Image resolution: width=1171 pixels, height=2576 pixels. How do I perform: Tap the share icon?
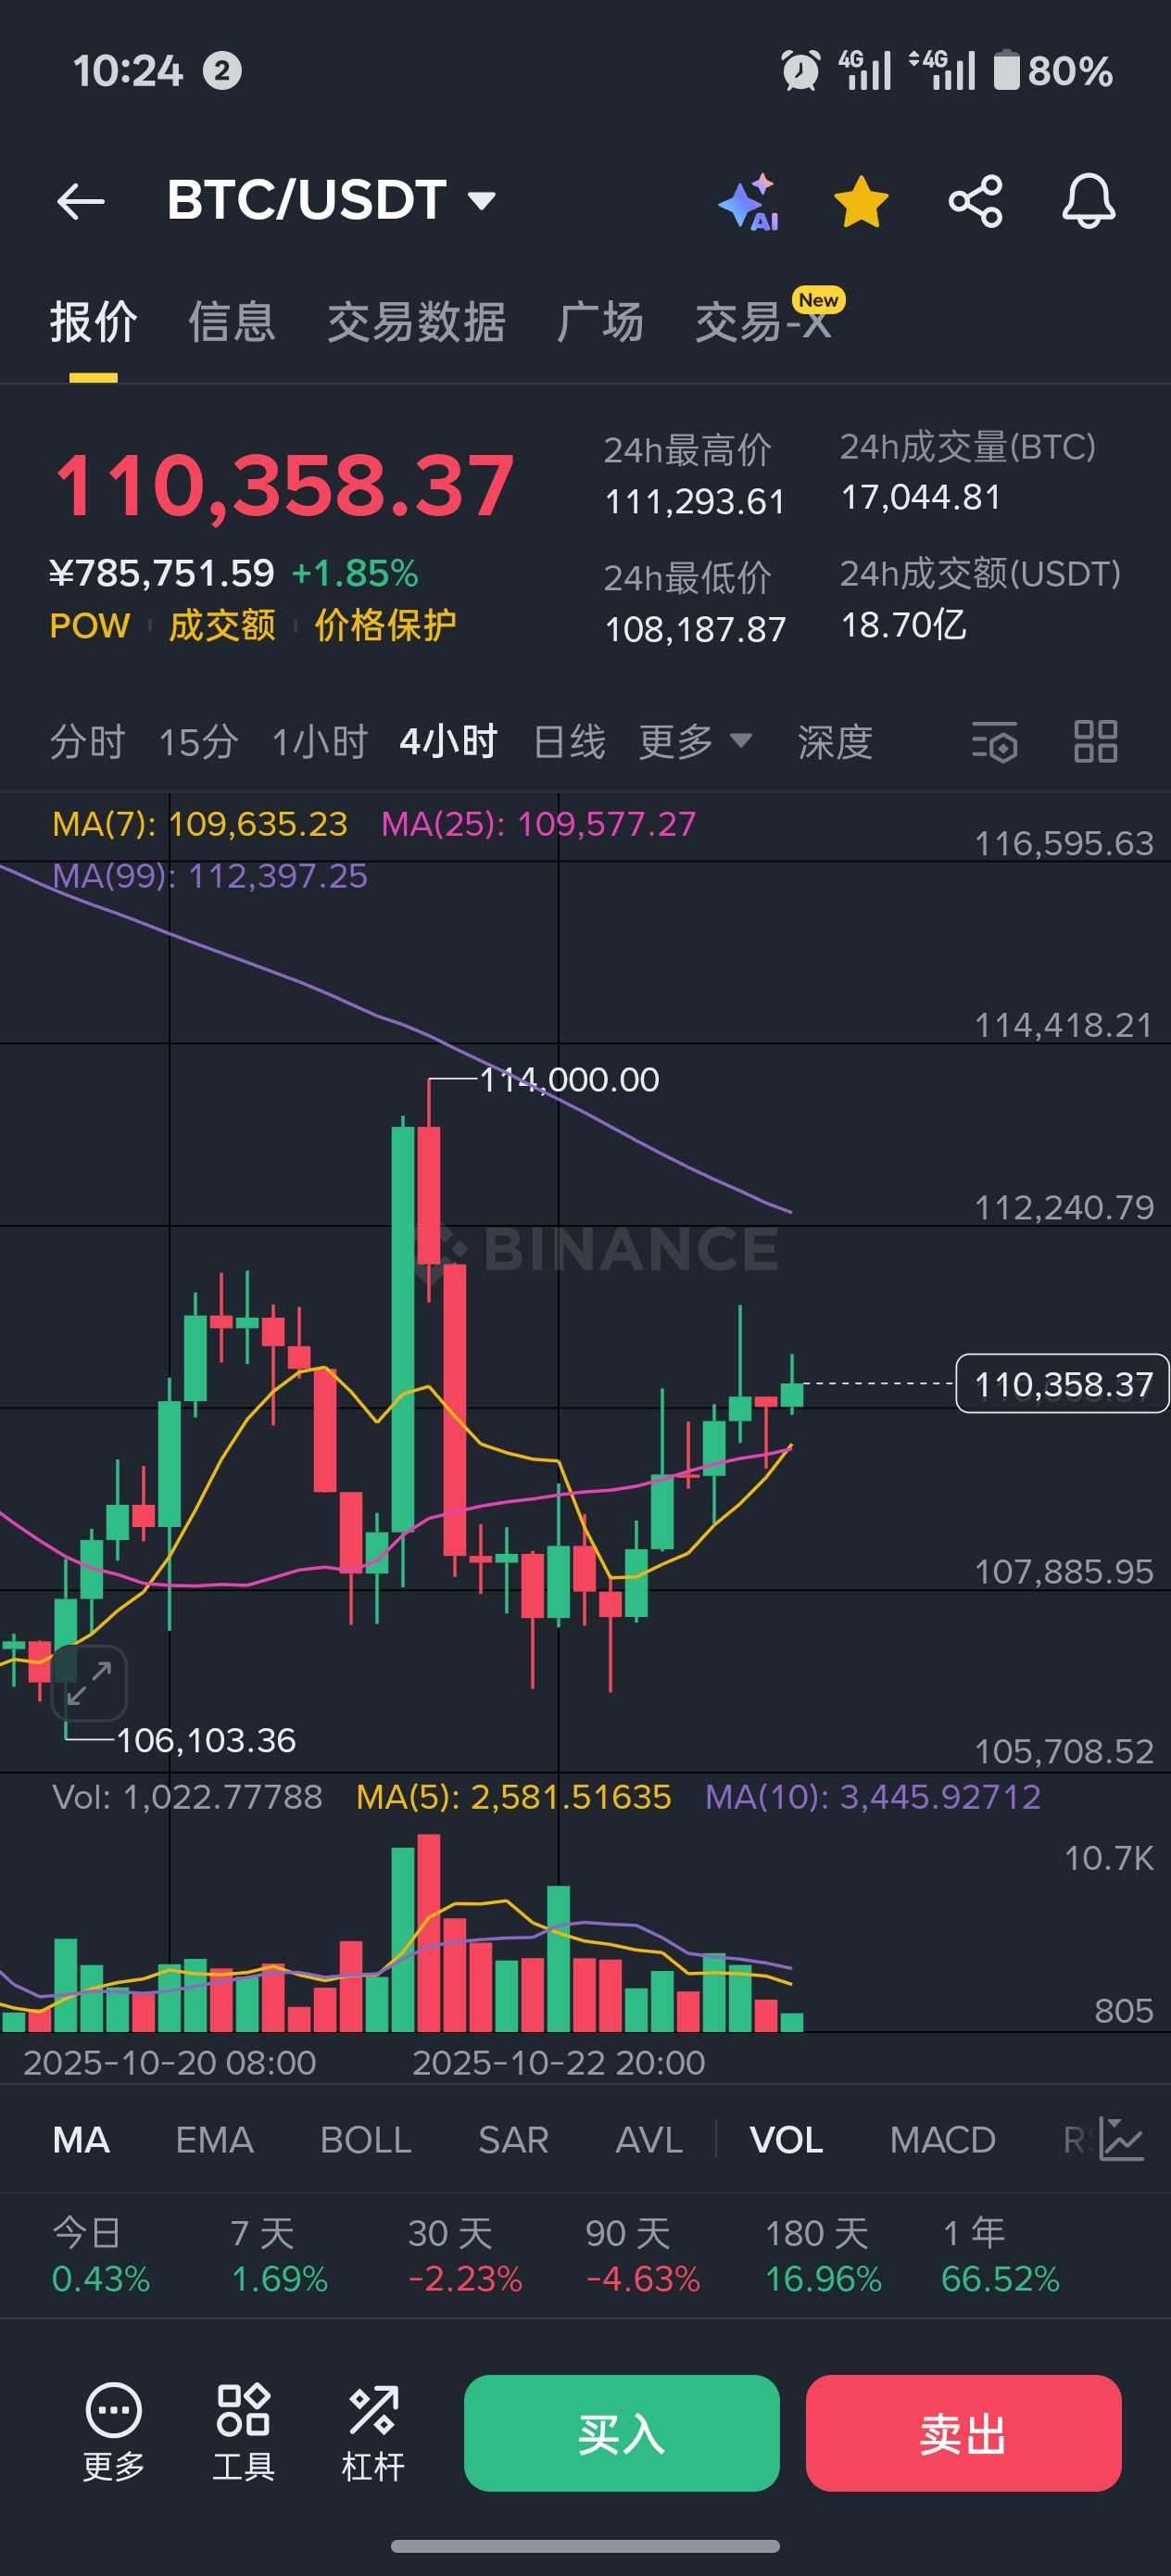pyautogui.click(x=975, y=202)
